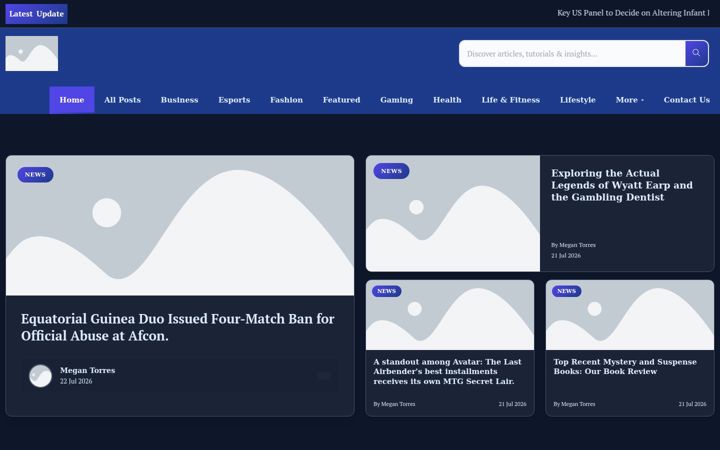Open the All Posts menu item
Image resolution: width=720 pixels, height=450 pixels.
[x=122, y=100]
